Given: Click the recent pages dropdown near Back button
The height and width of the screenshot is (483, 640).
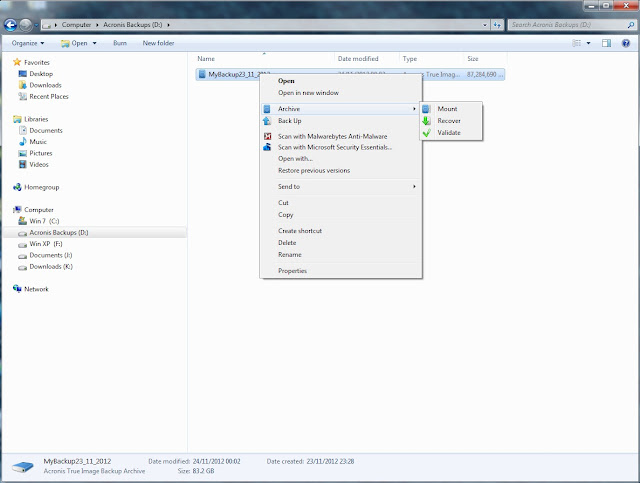Looking at the screenshot, I should pos(36,25).
